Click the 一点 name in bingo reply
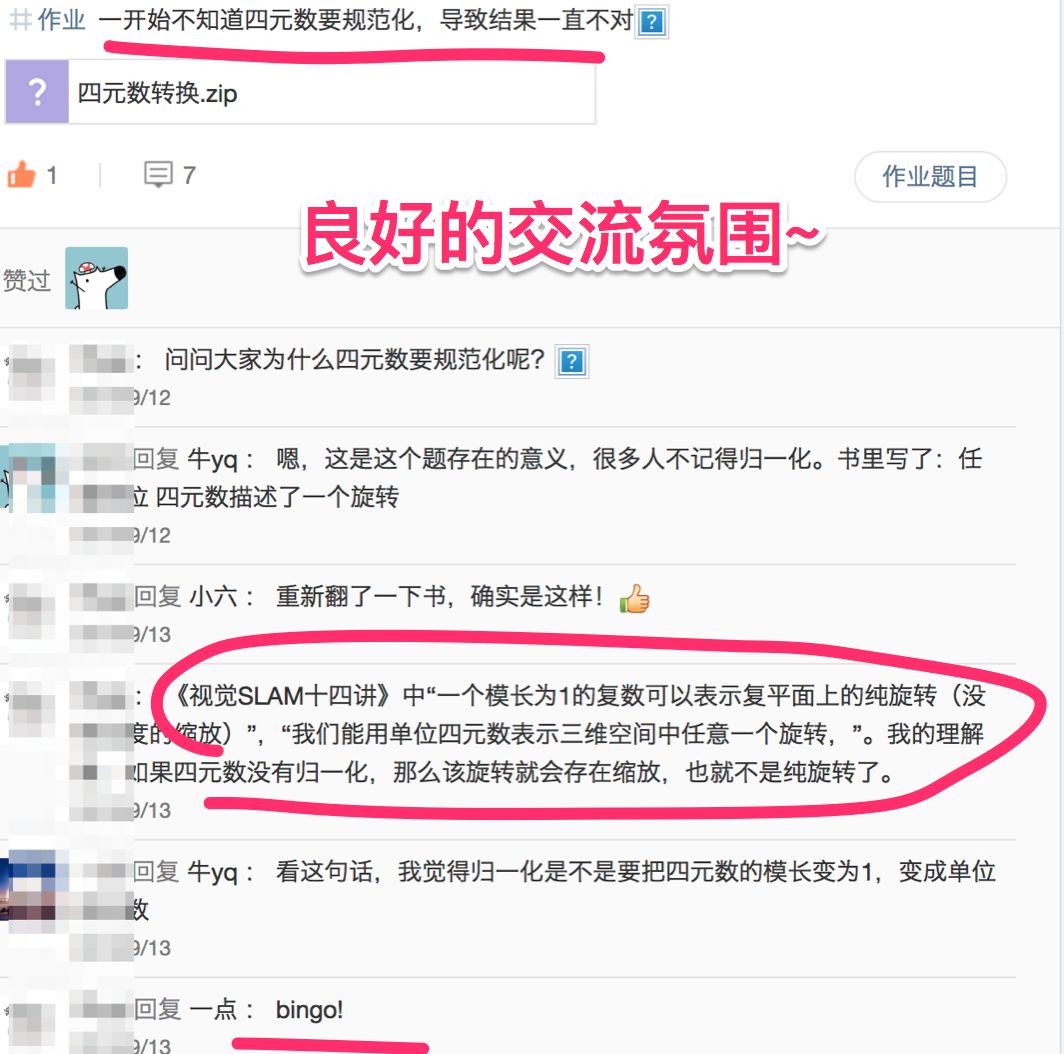Viewport: 1064px width, 1054px height. [x=212, y=1009]
